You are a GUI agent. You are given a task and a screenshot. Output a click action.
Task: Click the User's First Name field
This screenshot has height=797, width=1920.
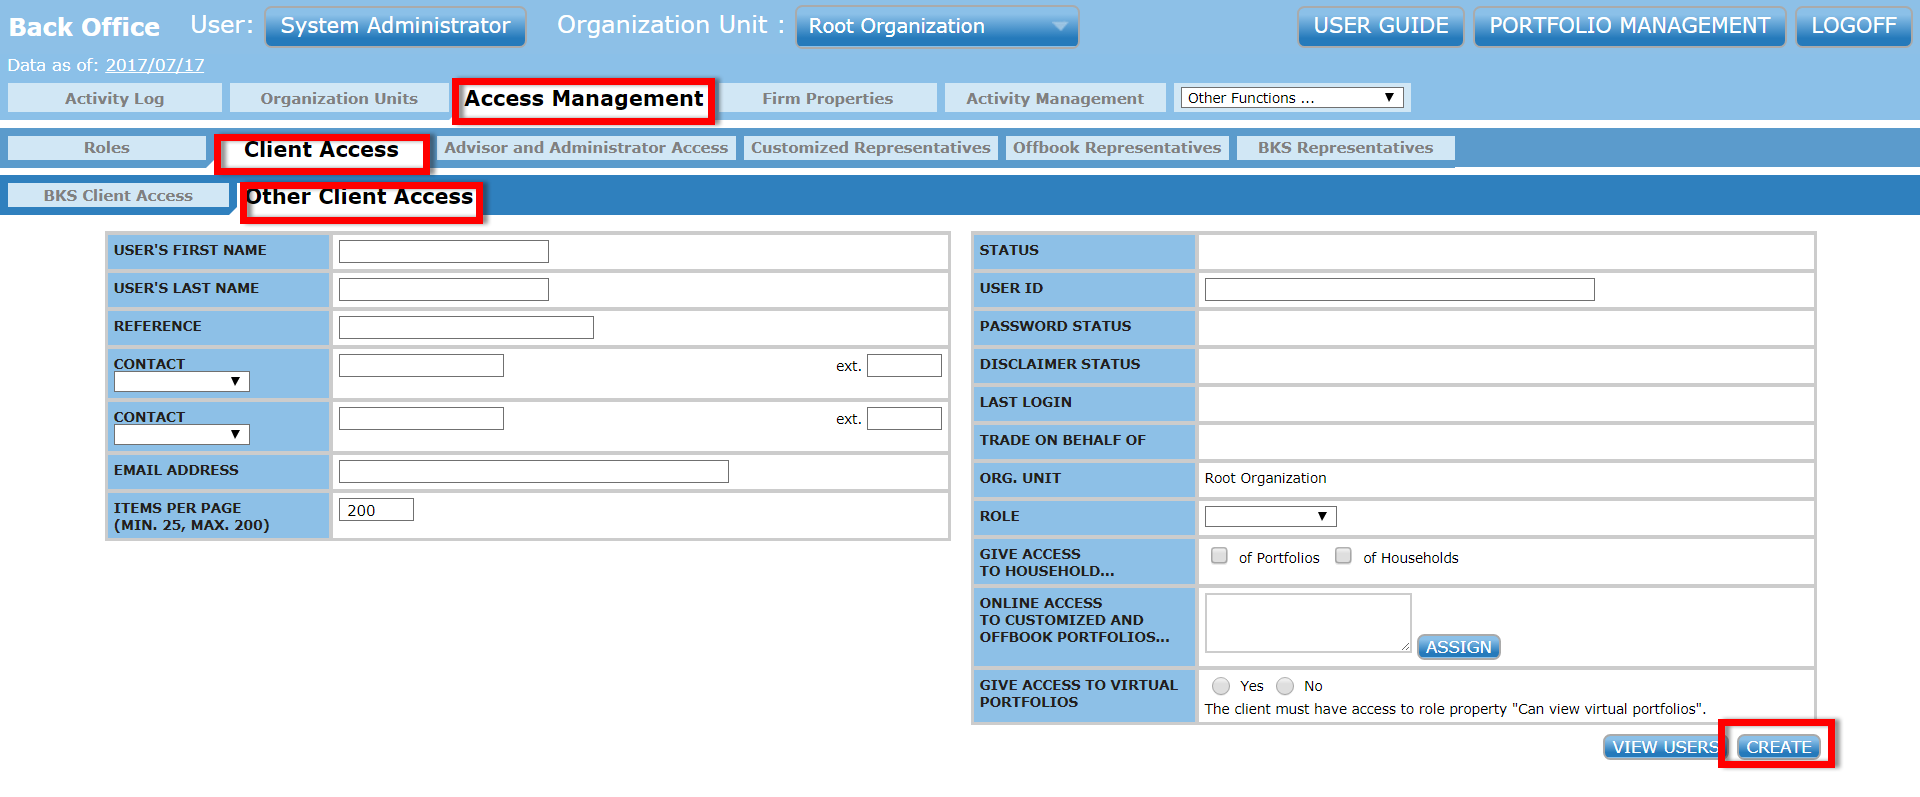[x=443, y=251]
